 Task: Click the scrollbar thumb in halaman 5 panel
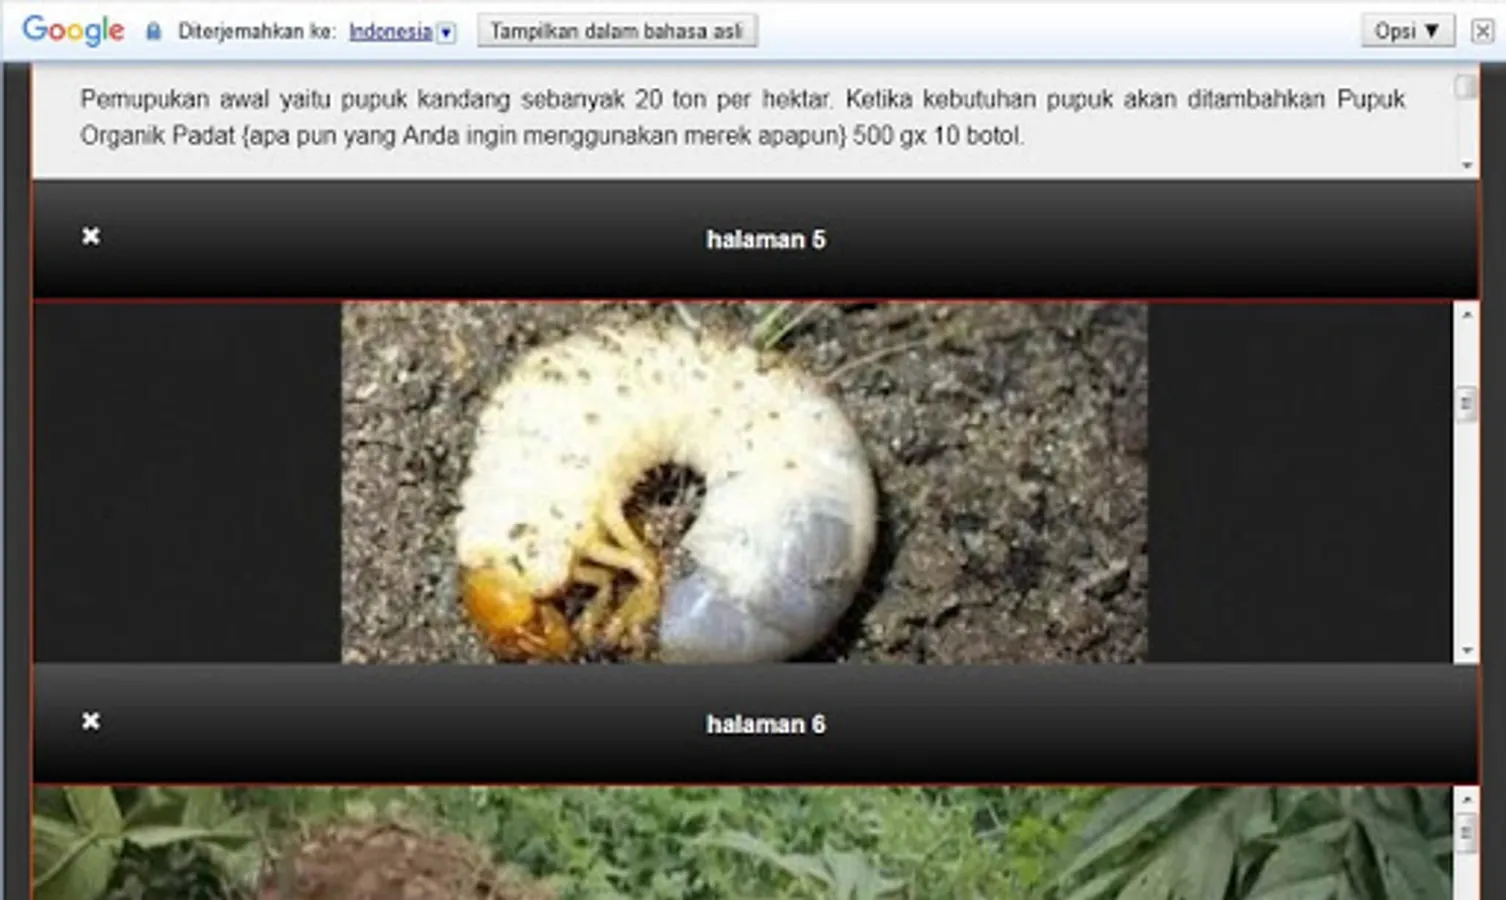1466,404
